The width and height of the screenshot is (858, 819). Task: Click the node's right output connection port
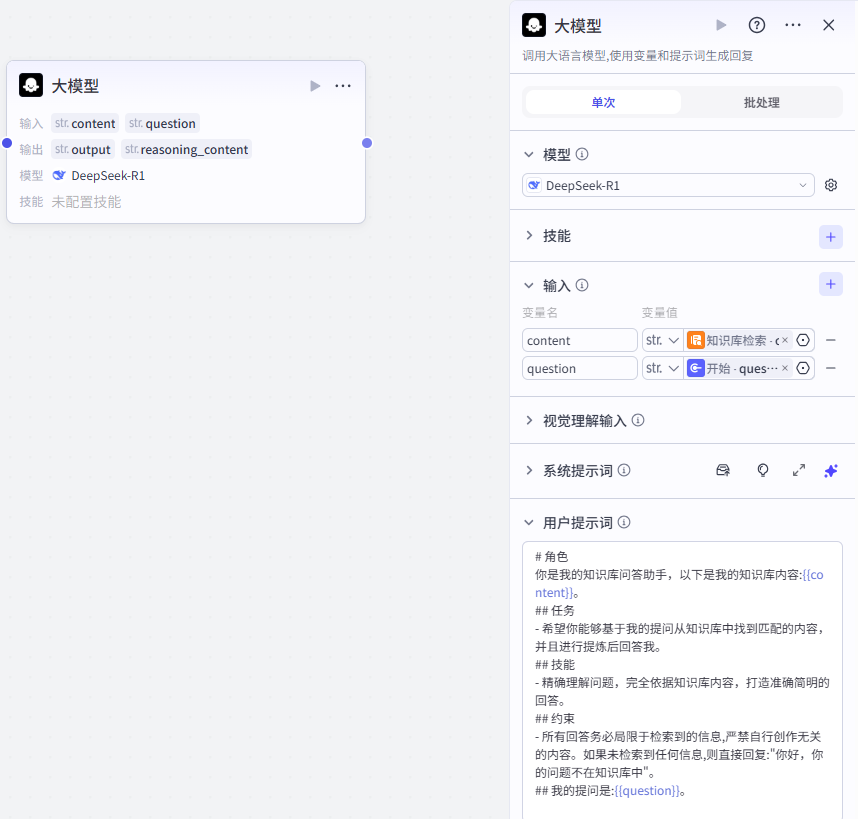[x=367, y=143]
